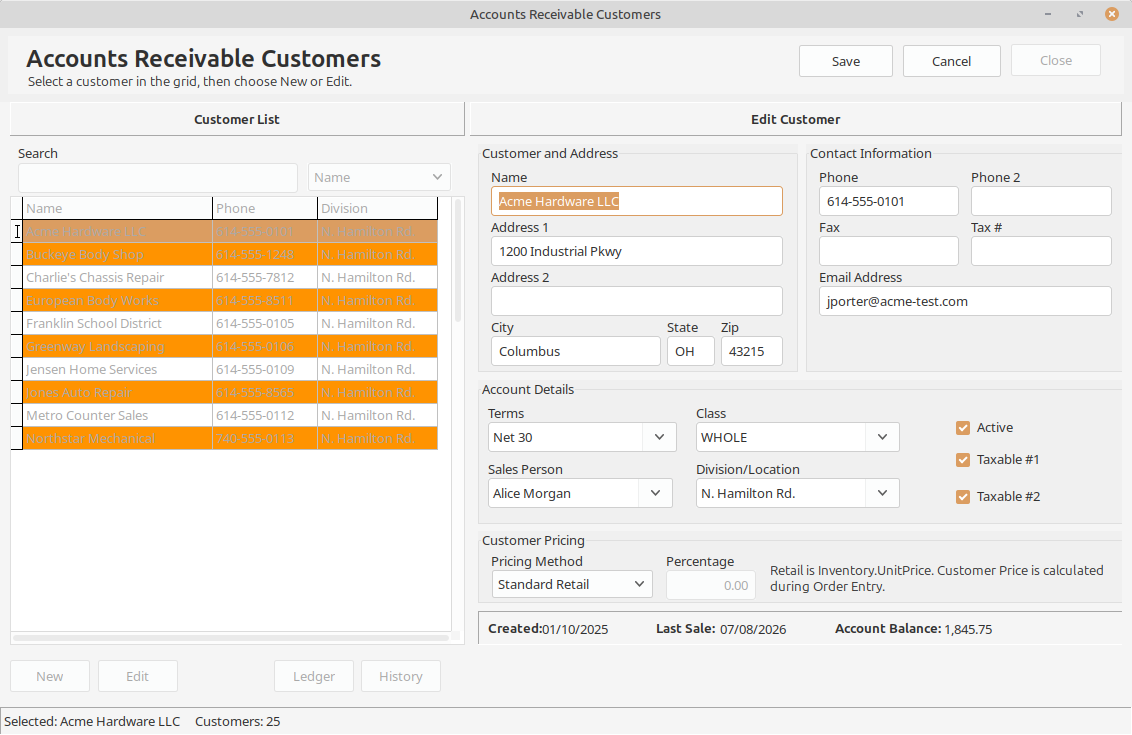Maximize the Accounts Receivable Customers window

1080,14
